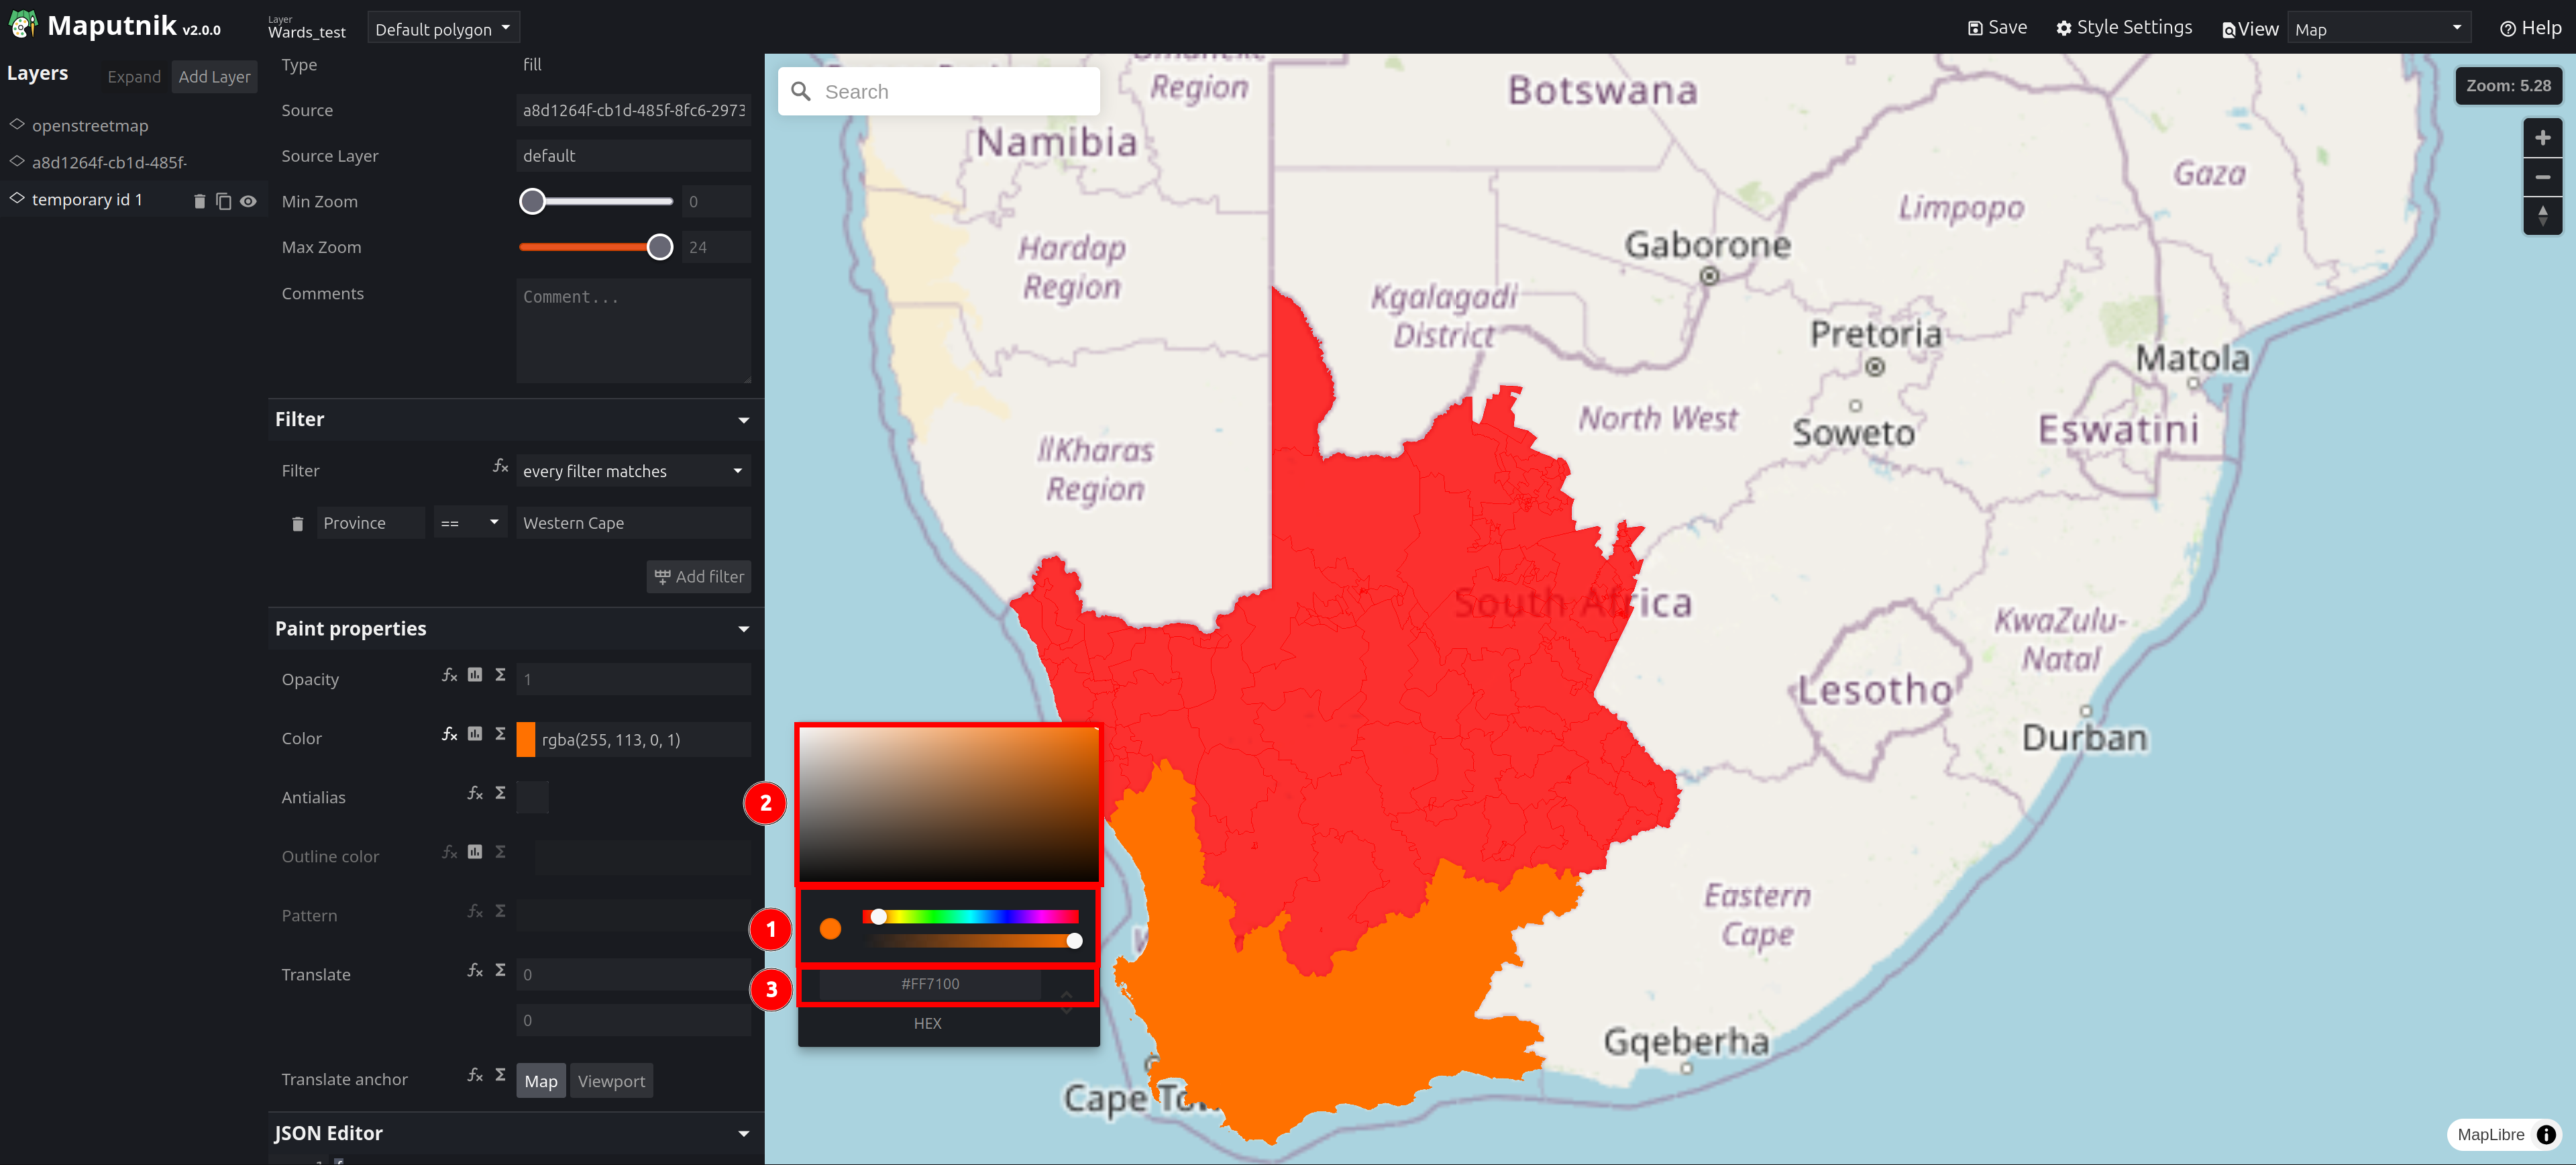Select Viewport translate anchor option

[610, 1081]
